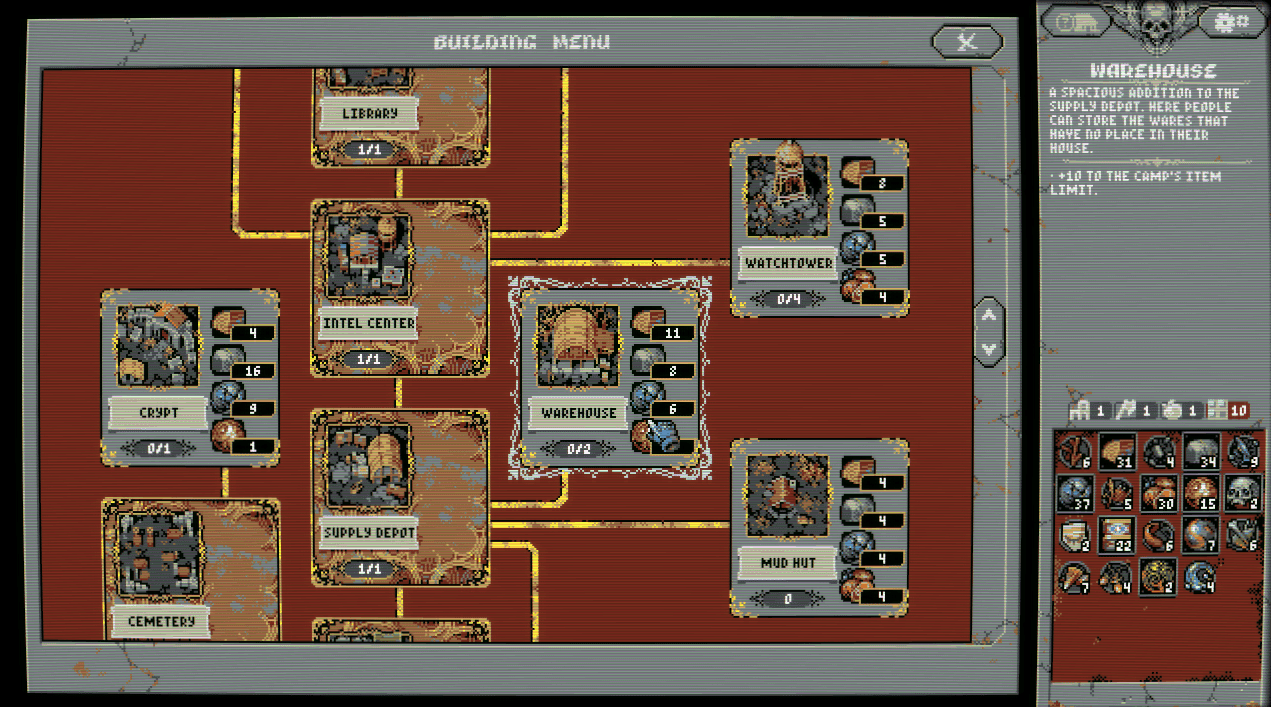Select the Crypt building icon
This screenshot has height=707, width=1271.
(158, 346)
